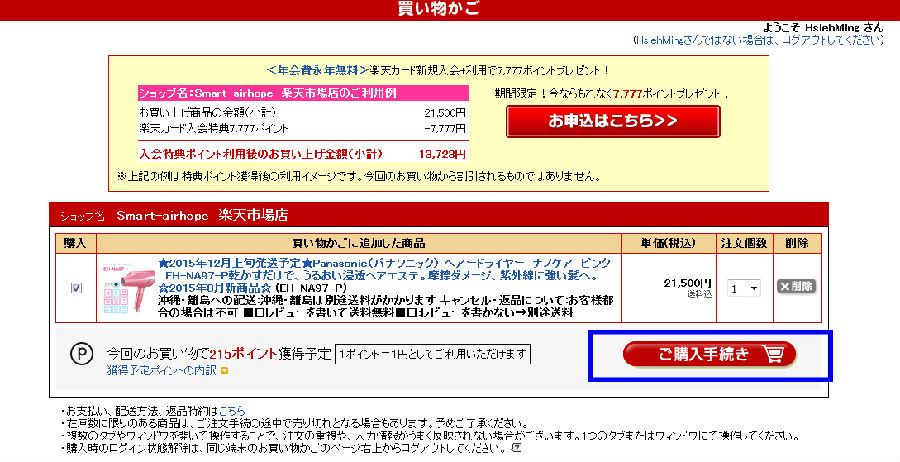This screenshot has height=462, width=900.
Task: Click the shopping cart icon on the purchase button
Action: tap(773, 355)
